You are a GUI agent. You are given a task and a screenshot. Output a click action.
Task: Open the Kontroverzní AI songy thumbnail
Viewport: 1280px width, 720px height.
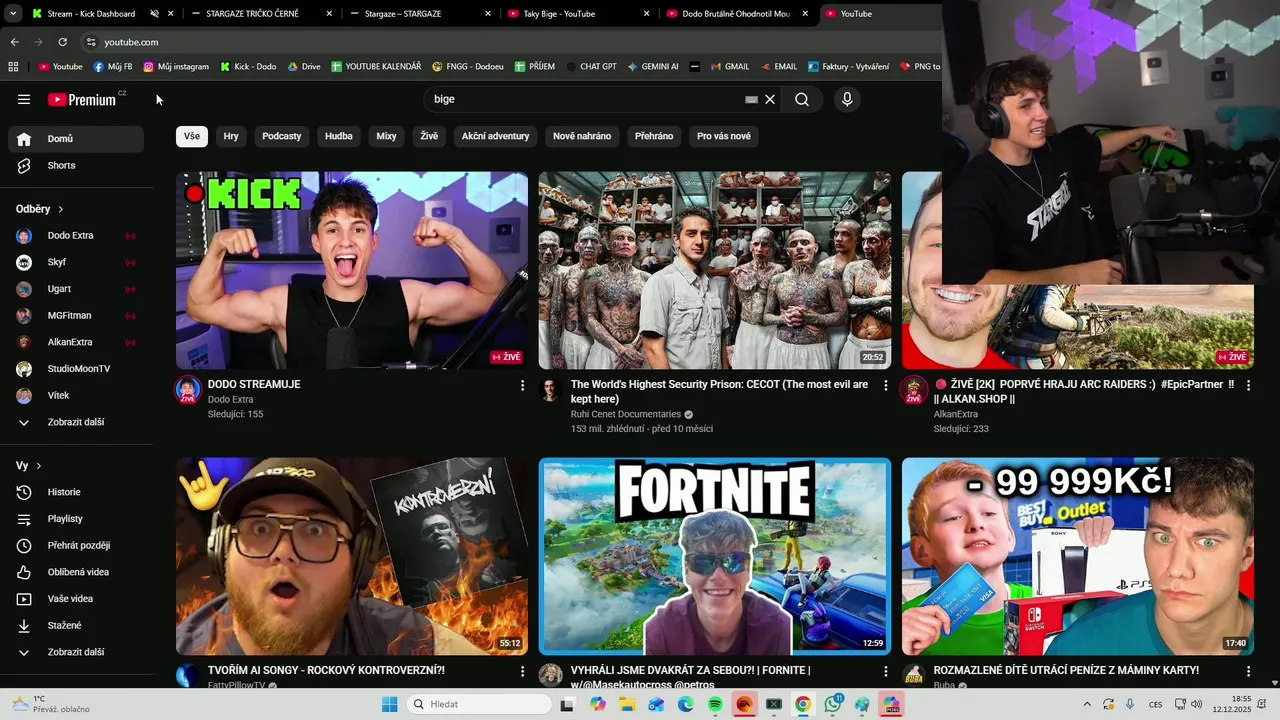(x=352, y=556)
